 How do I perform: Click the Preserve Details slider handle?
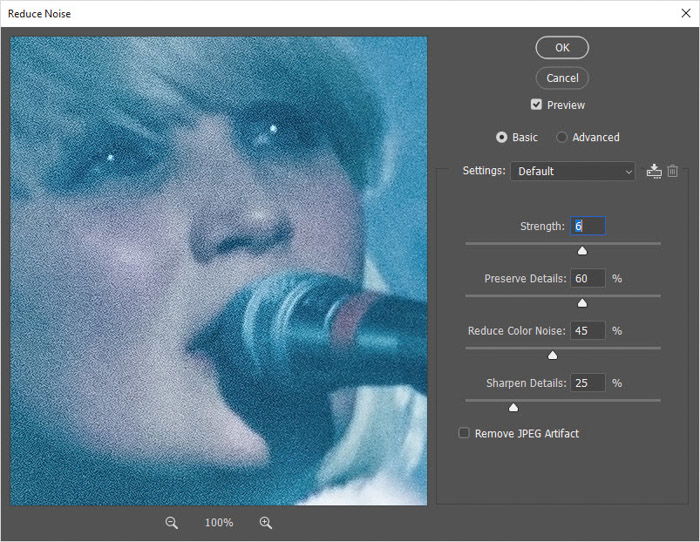[x=582, y=303]
